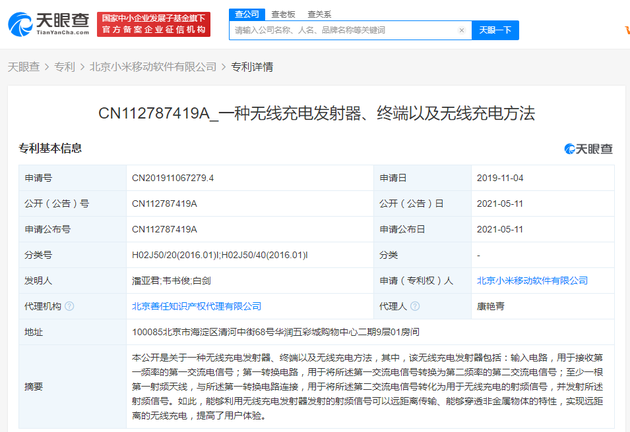Screen dimensions: 630x432
Task: Show help icon next to 代理机构
Action: click(x=69, y=306)
